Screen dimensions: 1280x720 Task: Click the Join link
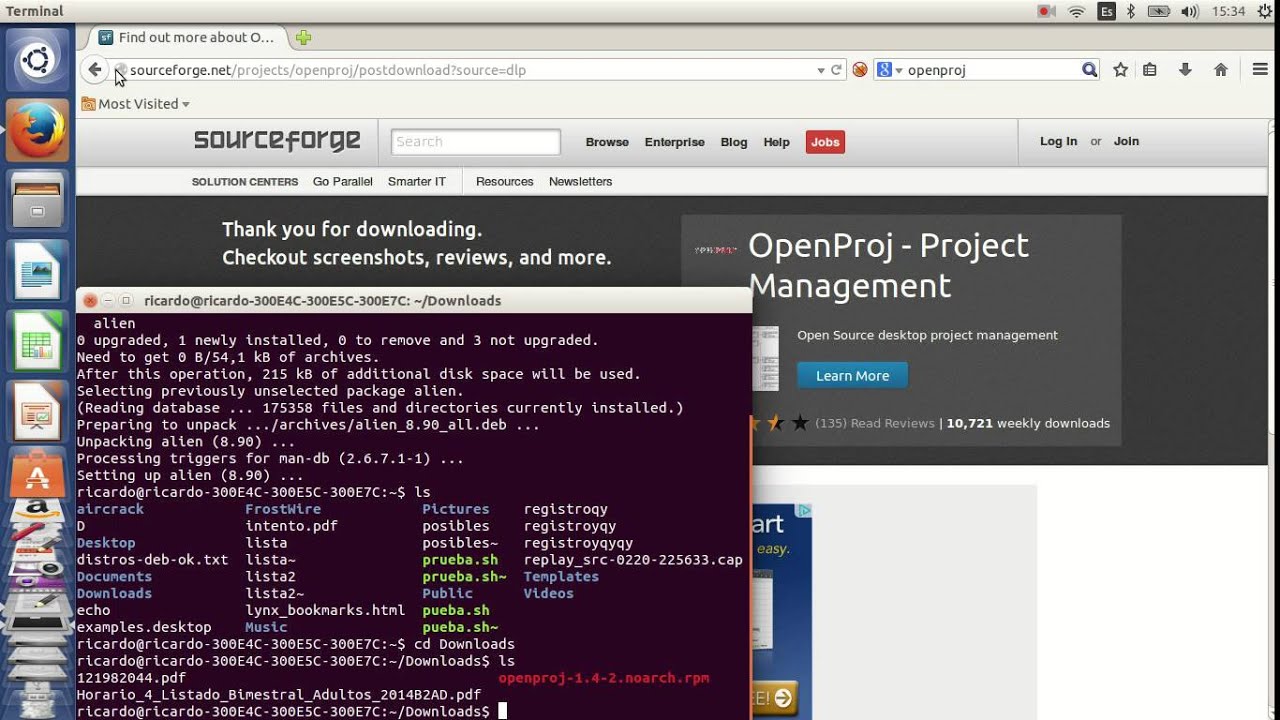click(1126, 141)
